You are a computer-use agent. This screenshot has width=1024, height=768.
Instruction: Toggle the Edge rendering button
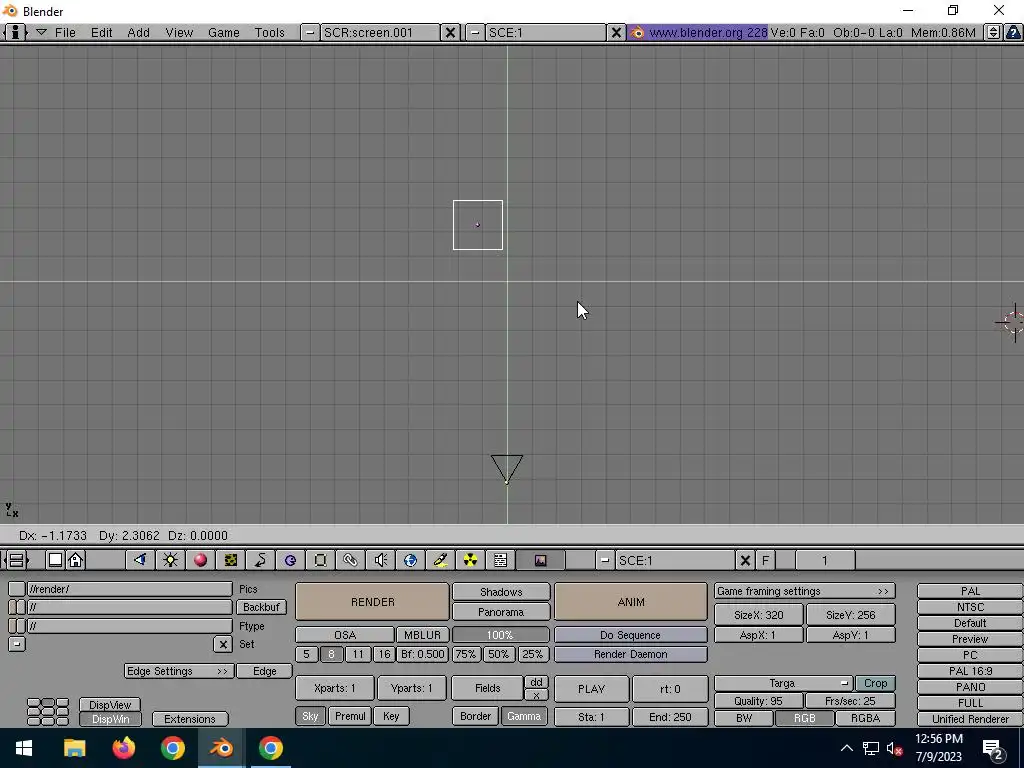click(x=264, y=671)
